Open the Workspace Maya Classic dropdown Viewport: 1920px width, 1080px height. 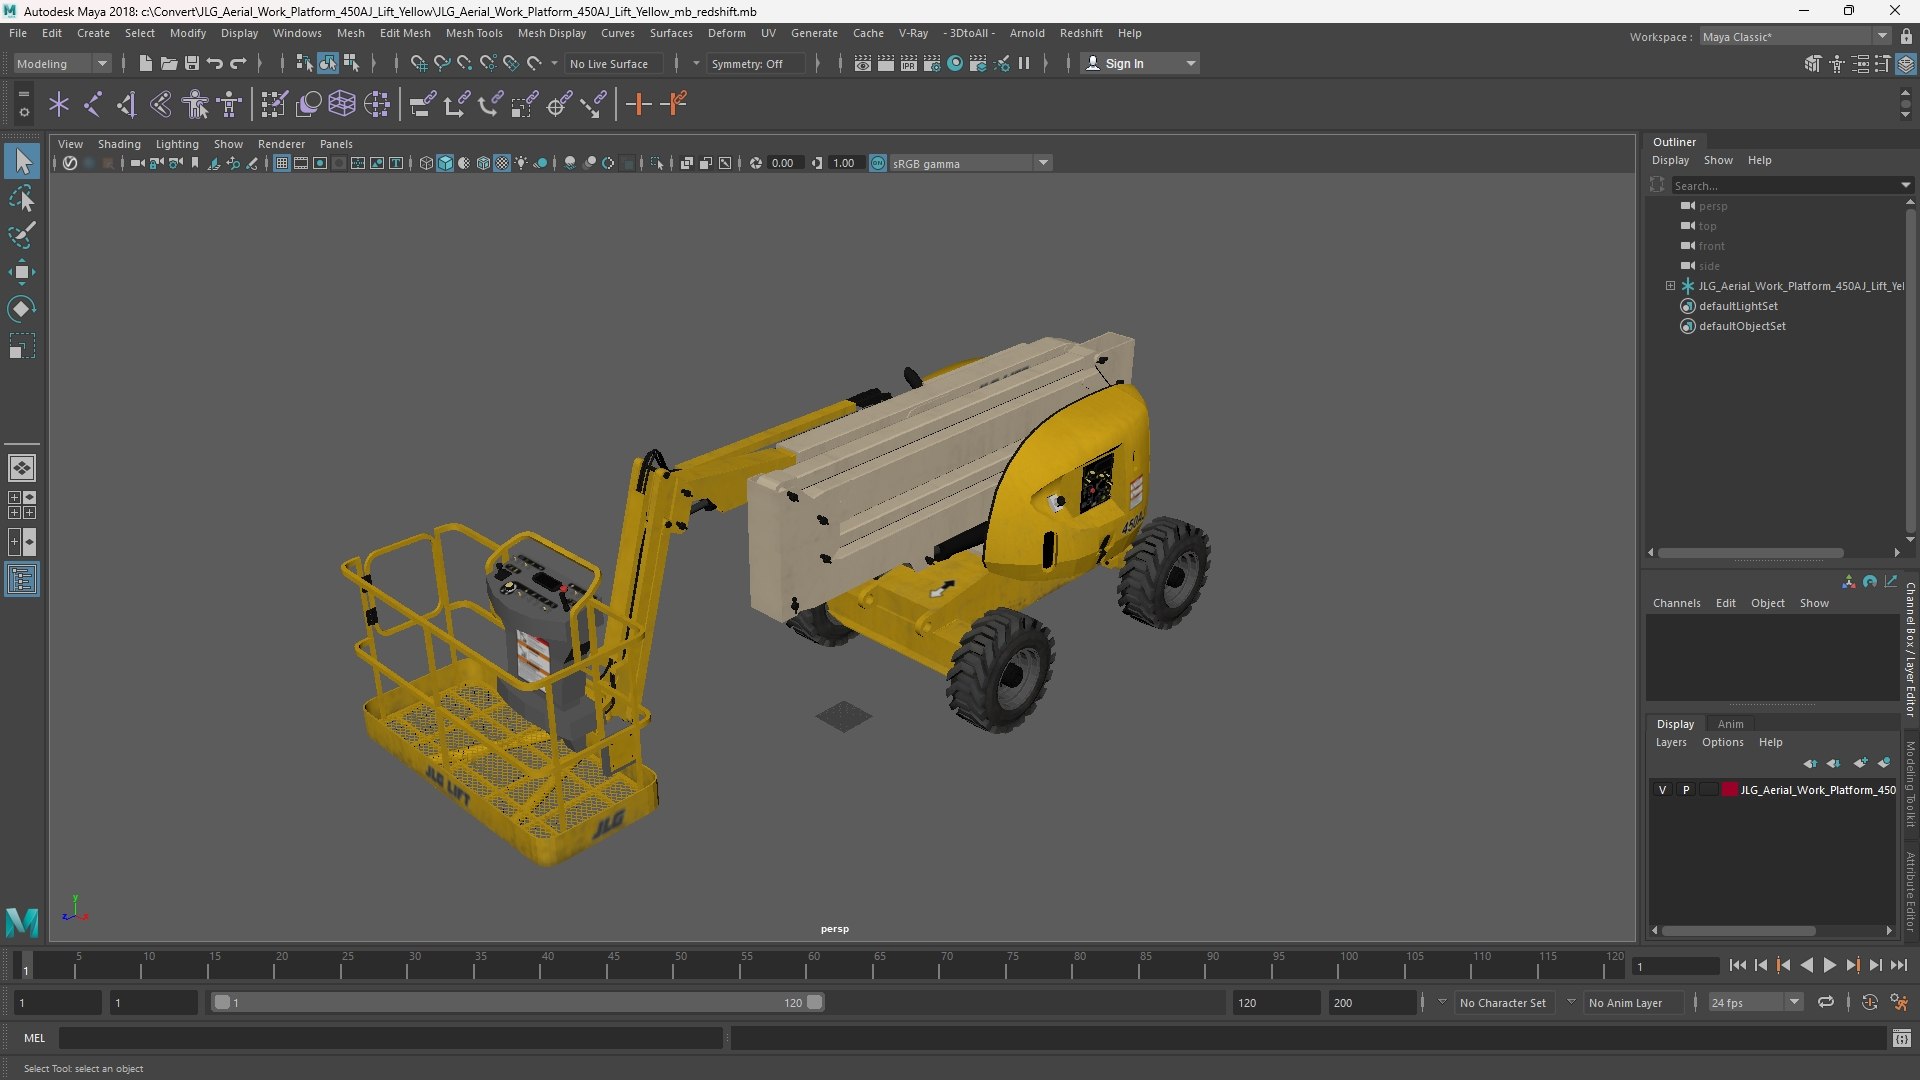pos(1795,37)
